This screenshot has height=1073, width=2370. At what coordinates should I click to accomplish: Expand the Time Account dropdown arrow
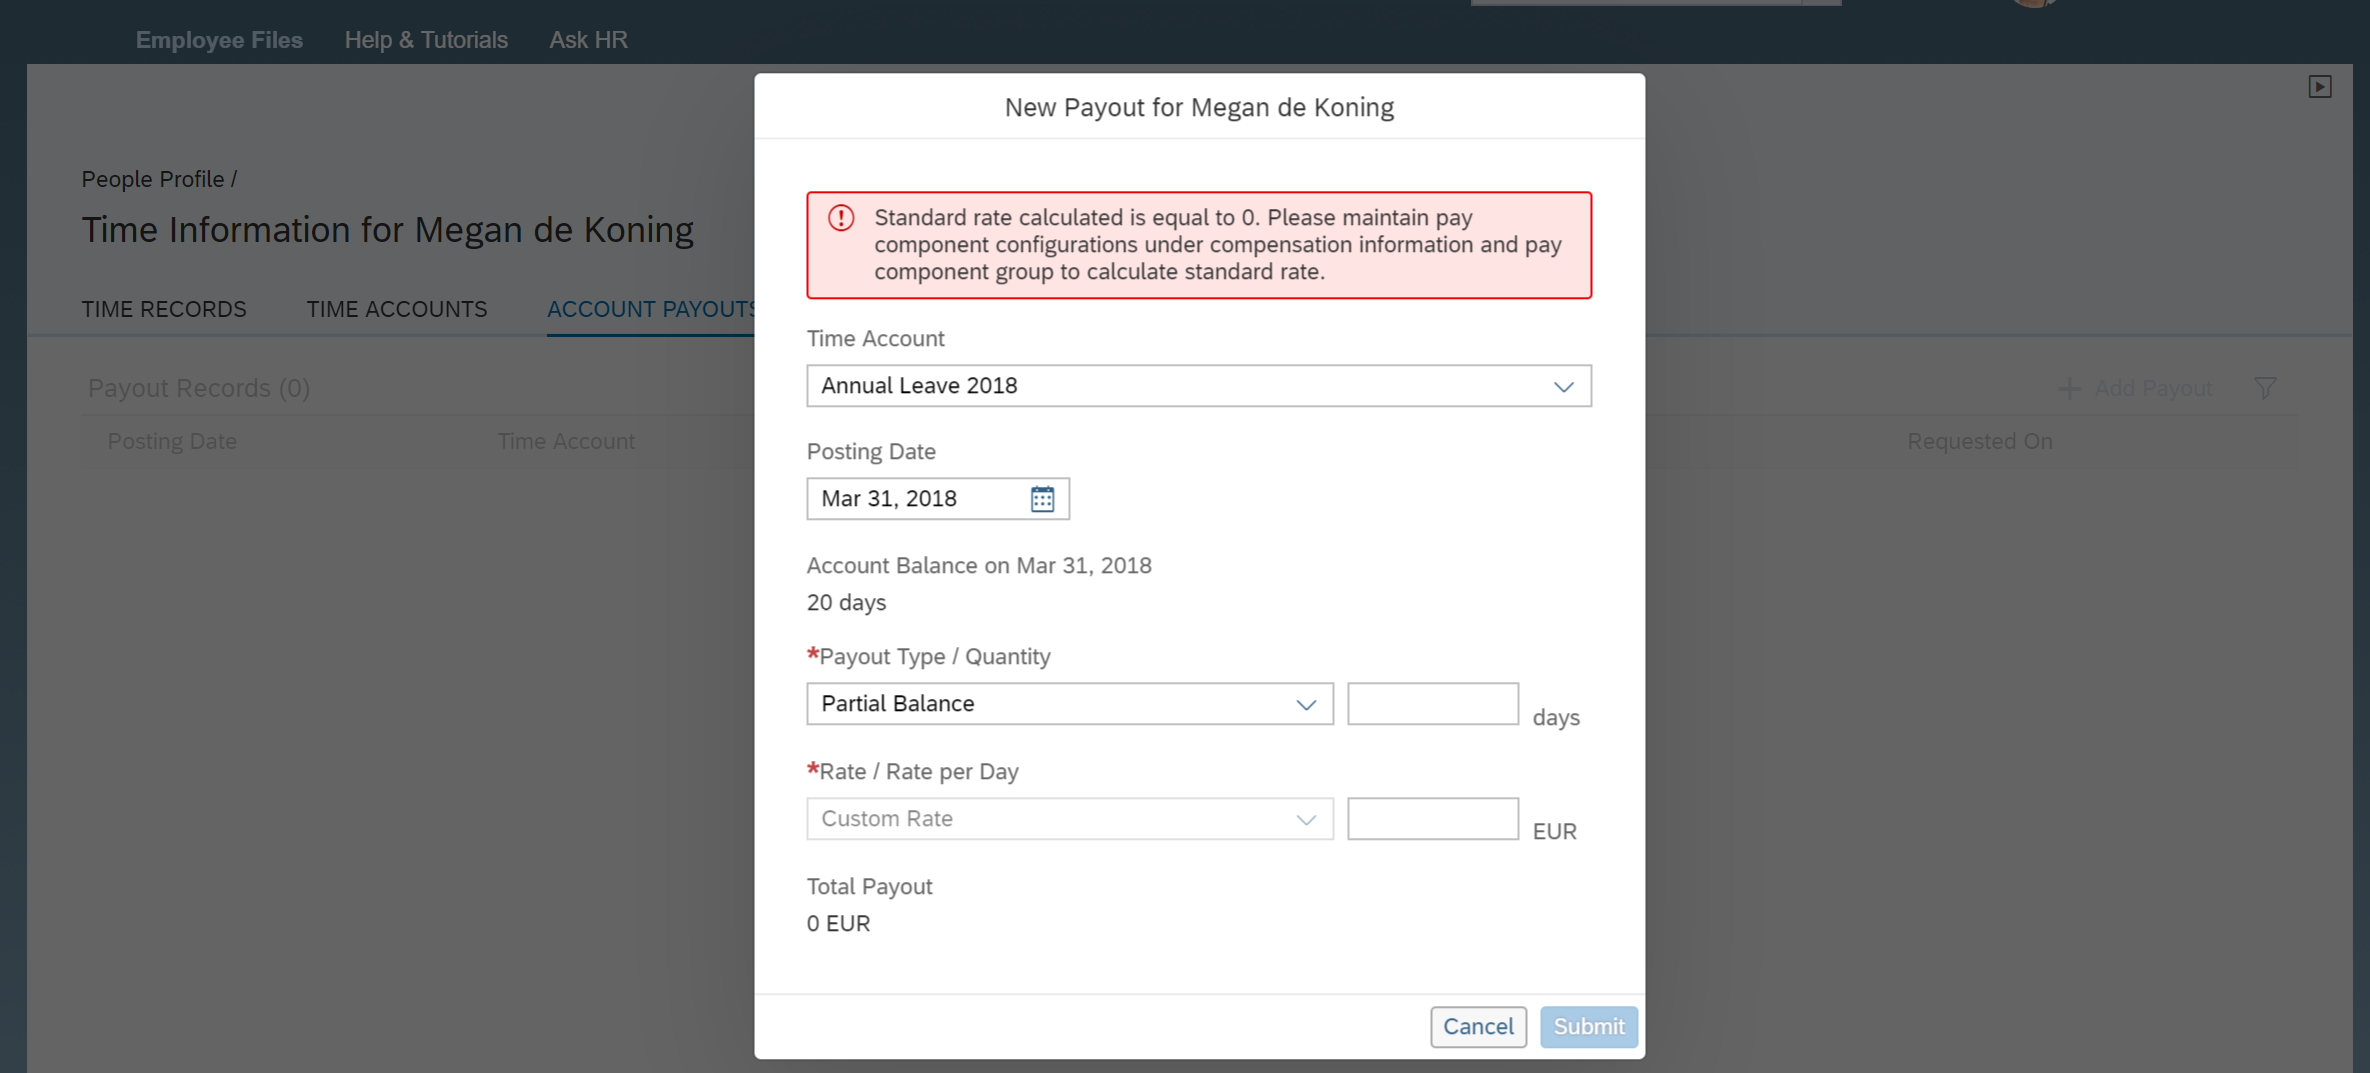[1563, 387]
